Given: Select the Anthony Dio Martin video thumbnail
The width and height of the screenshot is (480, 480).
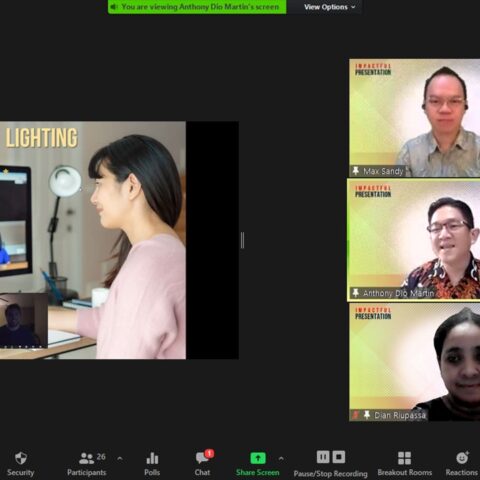Looking at the screenshot, I should tap(414, 240).
